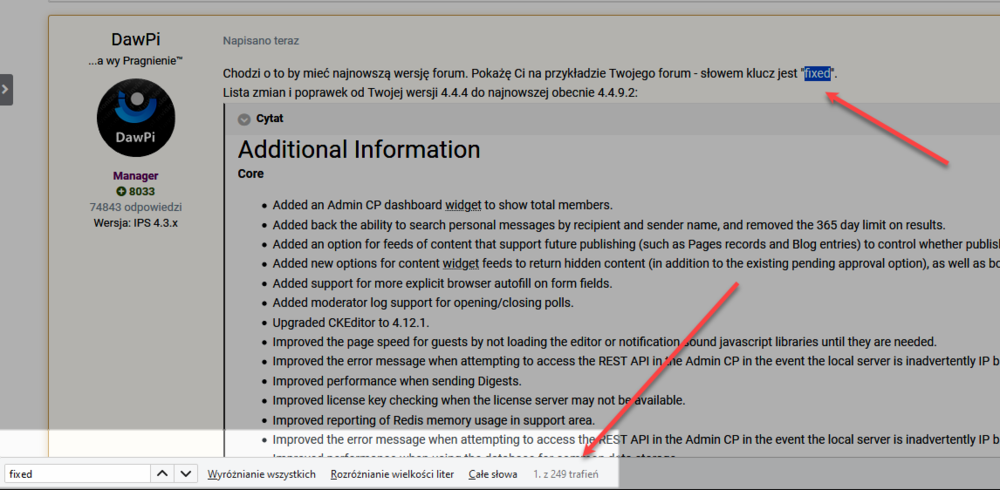This screenshot has width=1000, height=490.
Task: Click the 1. z 249 trafień counter
Action: (x=565, y=474)
